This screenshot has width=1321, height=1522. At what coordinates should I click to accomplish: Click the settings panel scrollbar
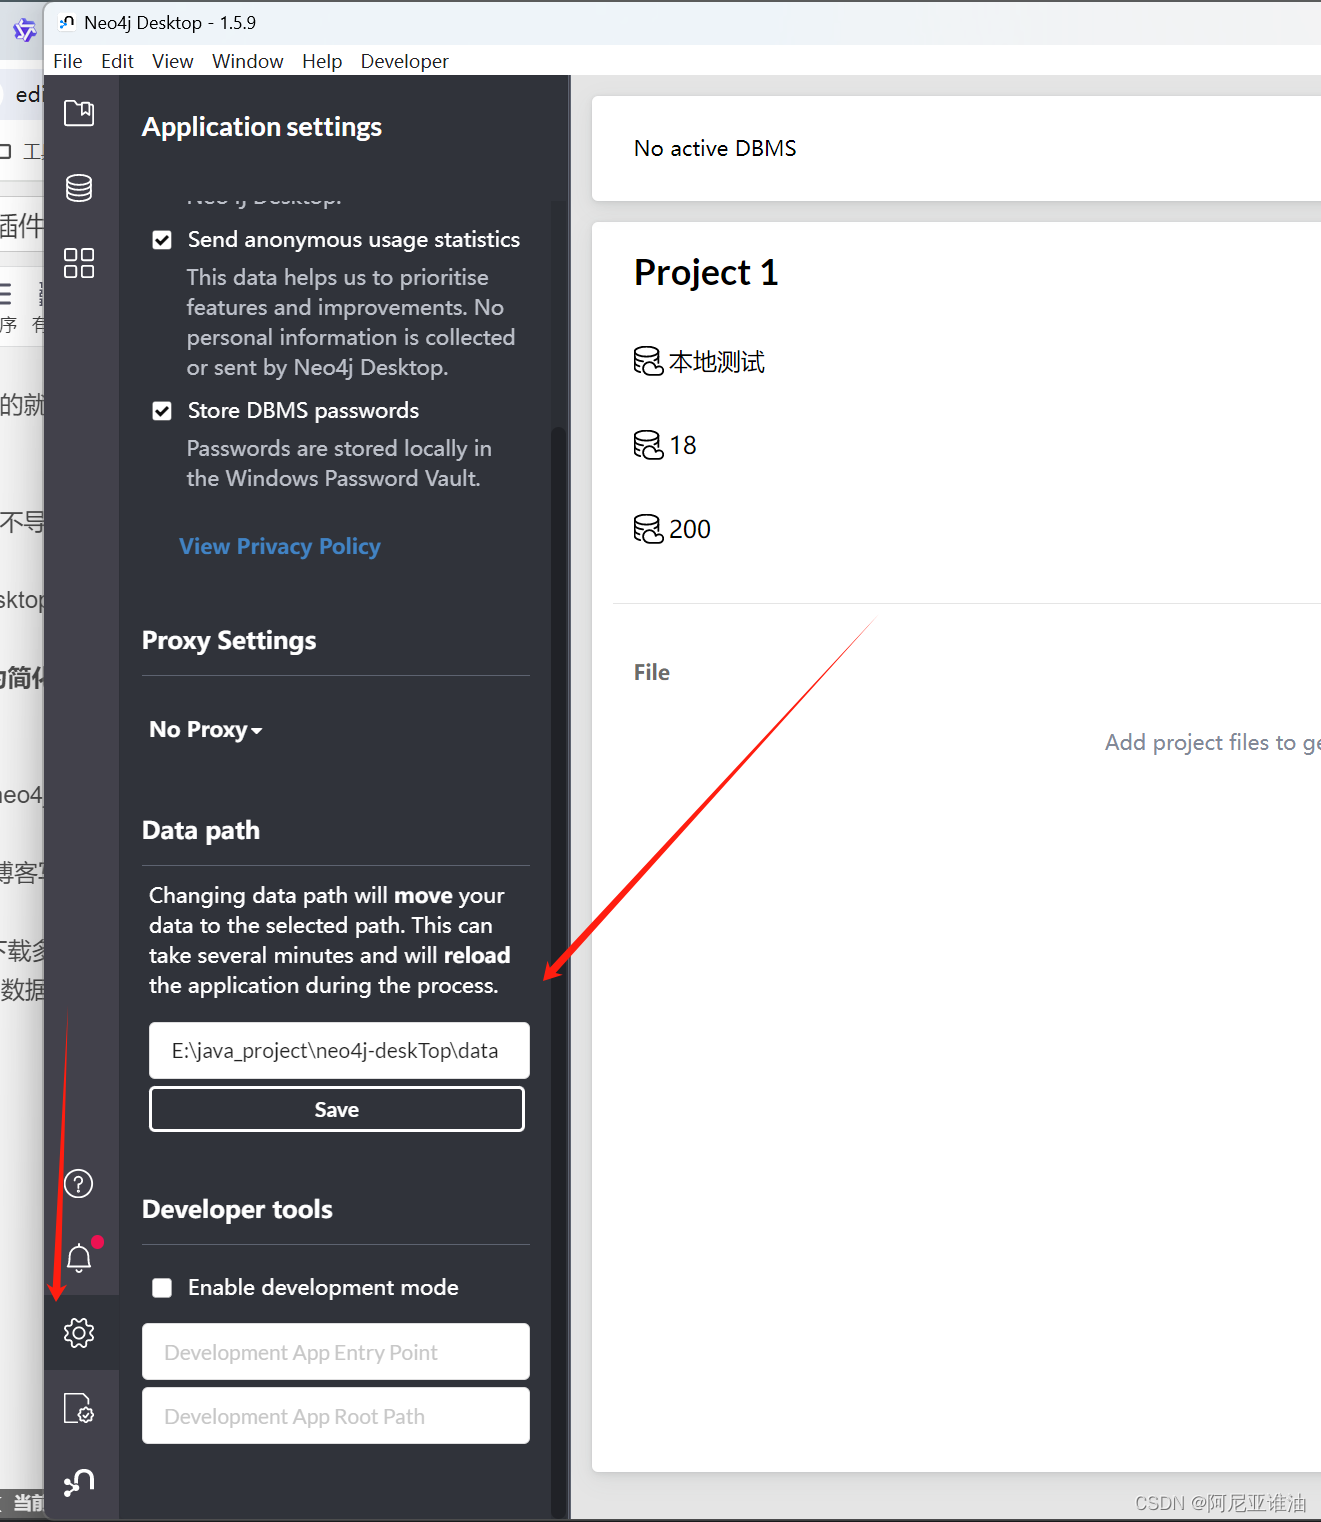(x=558, y=970)
